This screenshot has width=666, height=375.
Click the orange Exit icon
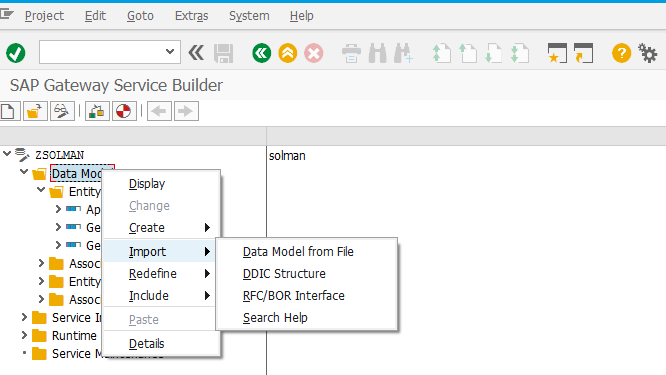(x=288, y=53)
